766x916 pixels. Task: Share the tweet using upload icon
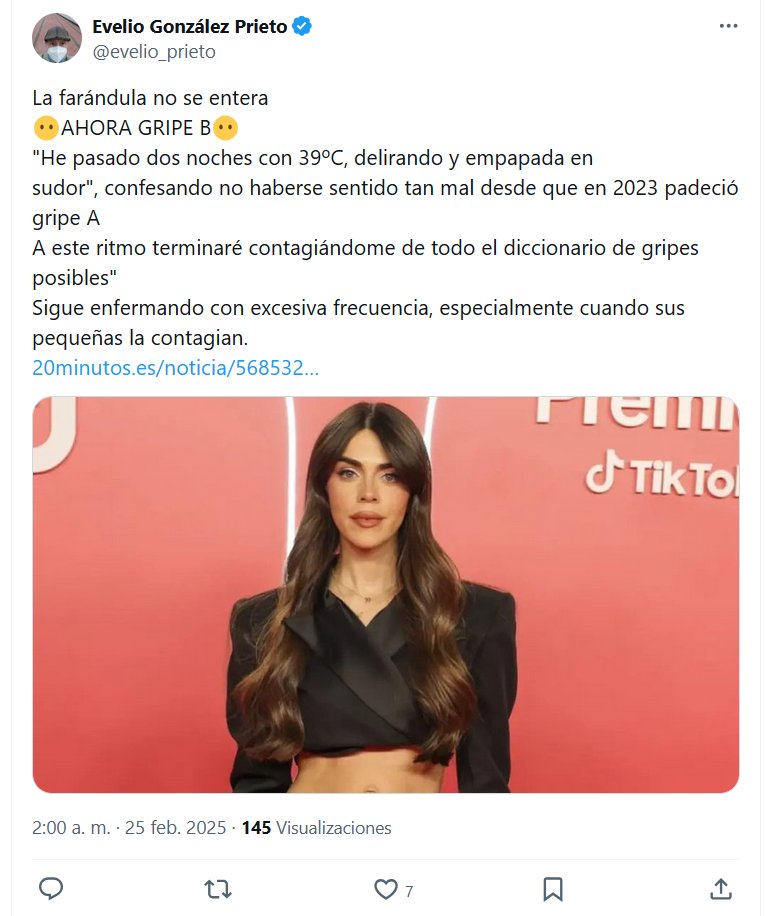720,889
